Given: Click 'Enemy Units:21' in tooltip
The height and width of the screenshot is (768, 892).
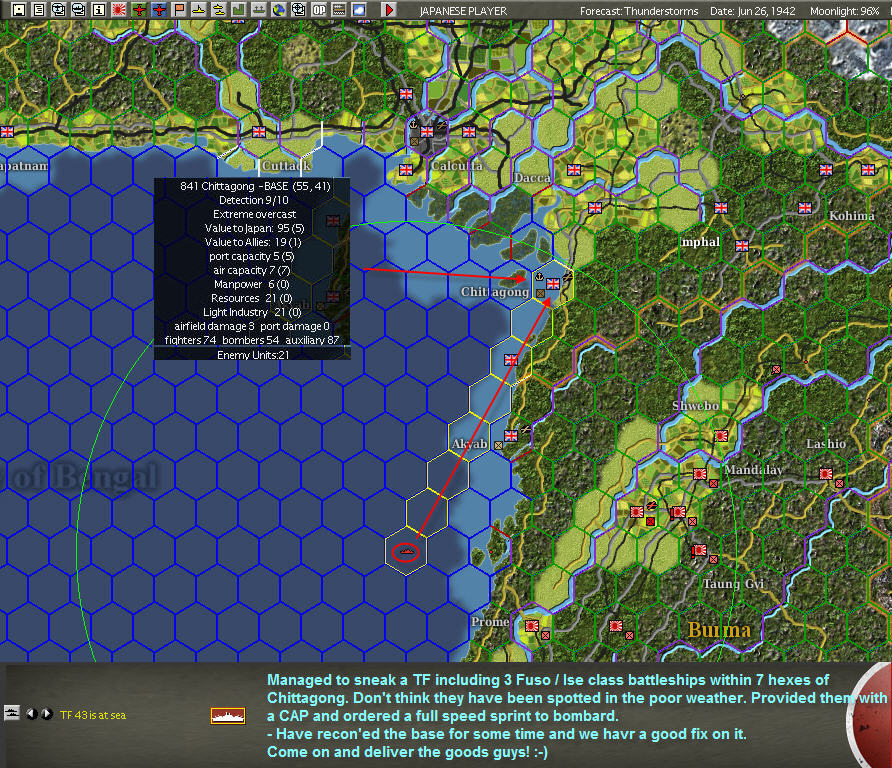Looking at the screenshot, I should click(x=253, y=355).
